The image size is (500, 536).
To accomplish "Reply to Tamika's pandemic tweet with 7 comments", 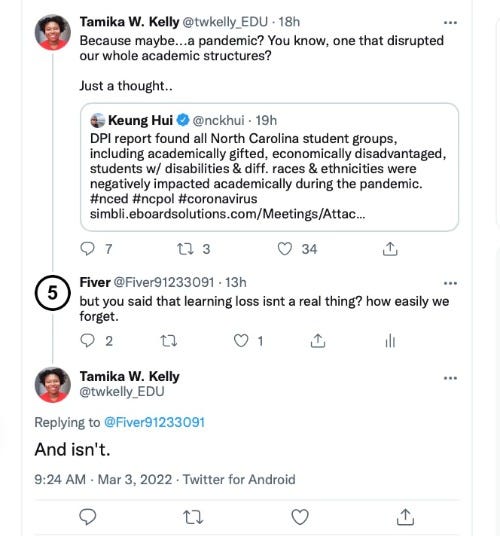I will pyautogui.click(x=87, y=249).
